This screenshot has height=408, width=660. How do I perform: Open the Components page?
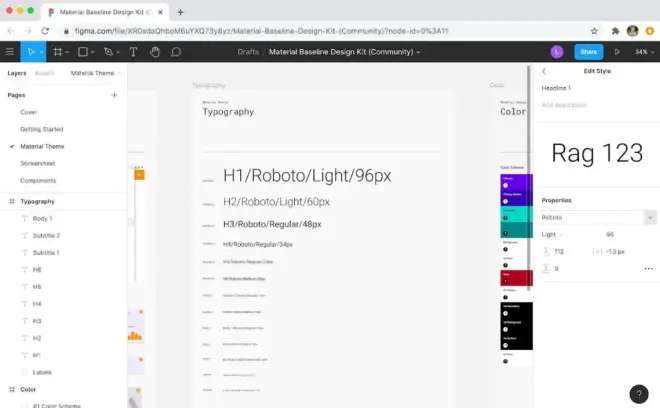38,181
